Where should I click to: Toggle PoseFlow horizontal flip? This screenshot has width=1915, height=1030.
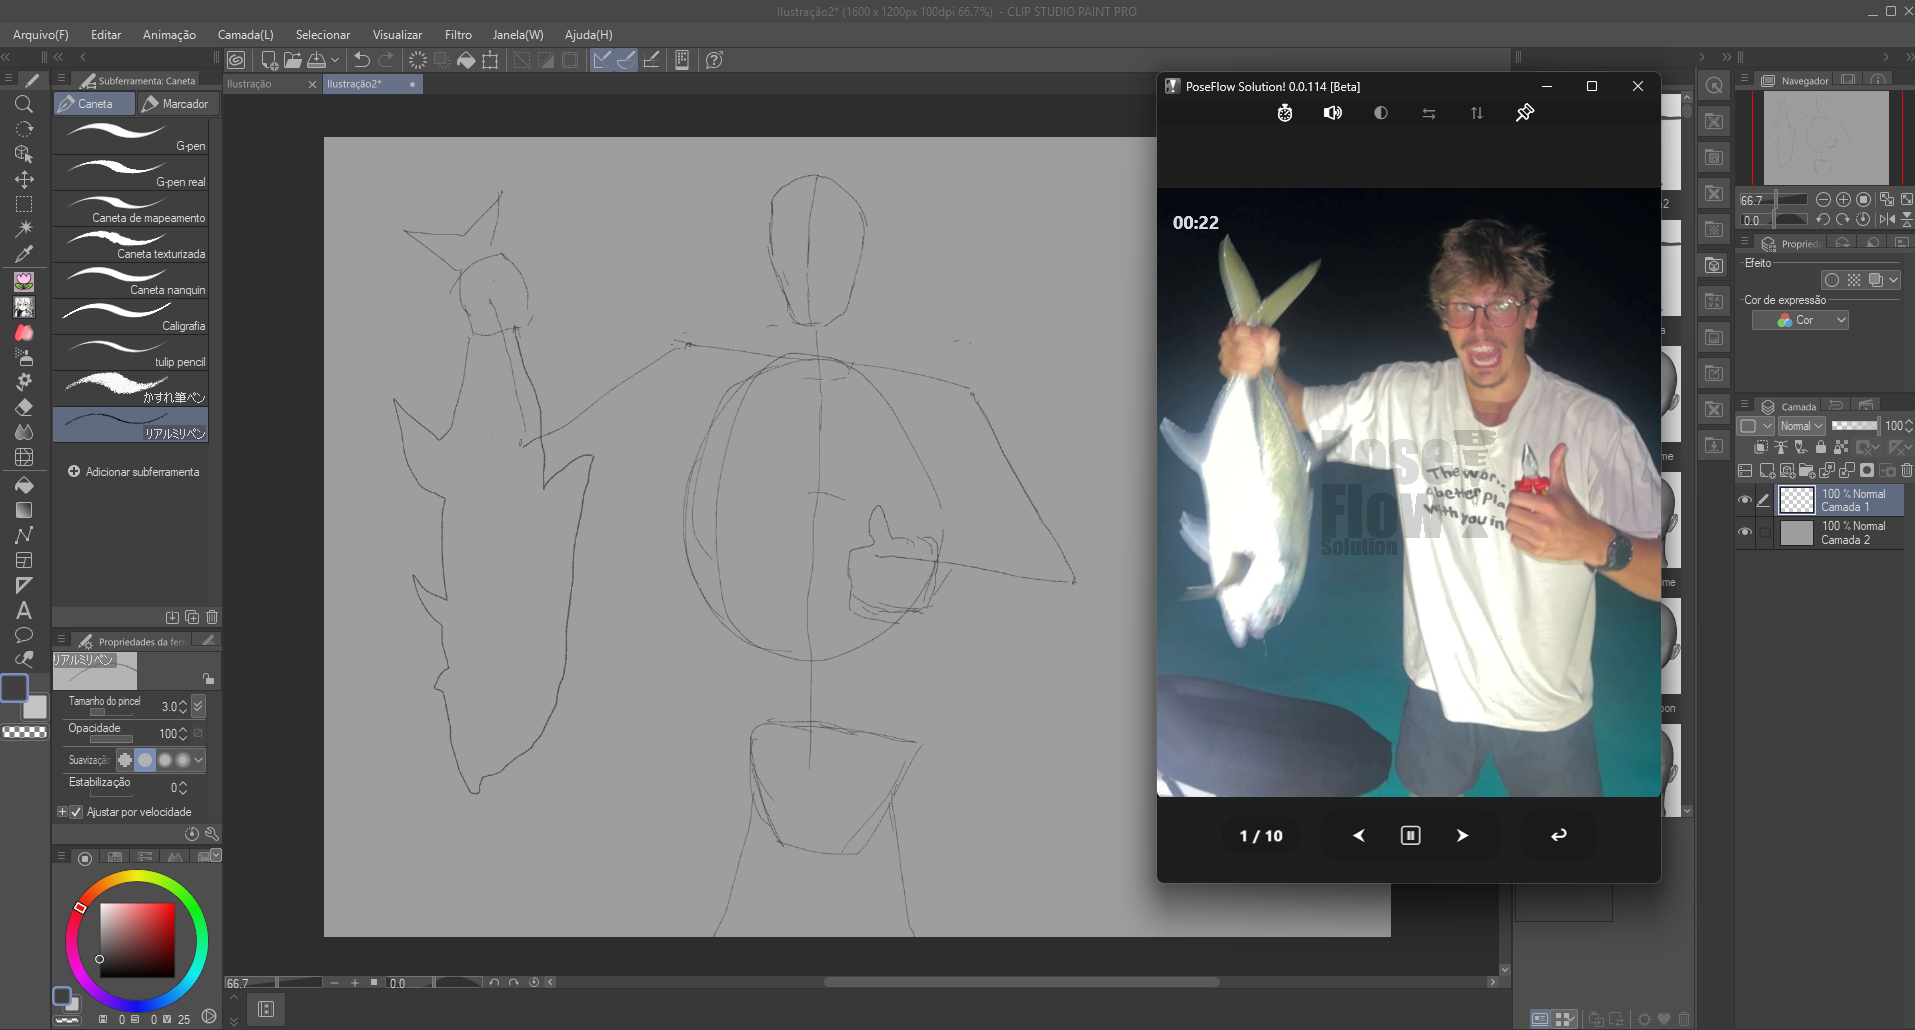(x=1429, y=113)
